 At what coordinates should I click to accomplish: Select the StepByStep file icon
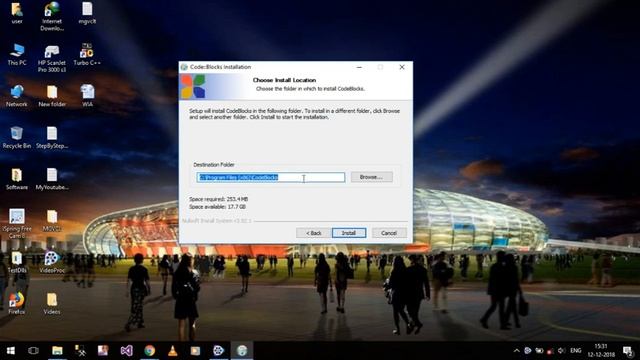click(x=52, y=138)
